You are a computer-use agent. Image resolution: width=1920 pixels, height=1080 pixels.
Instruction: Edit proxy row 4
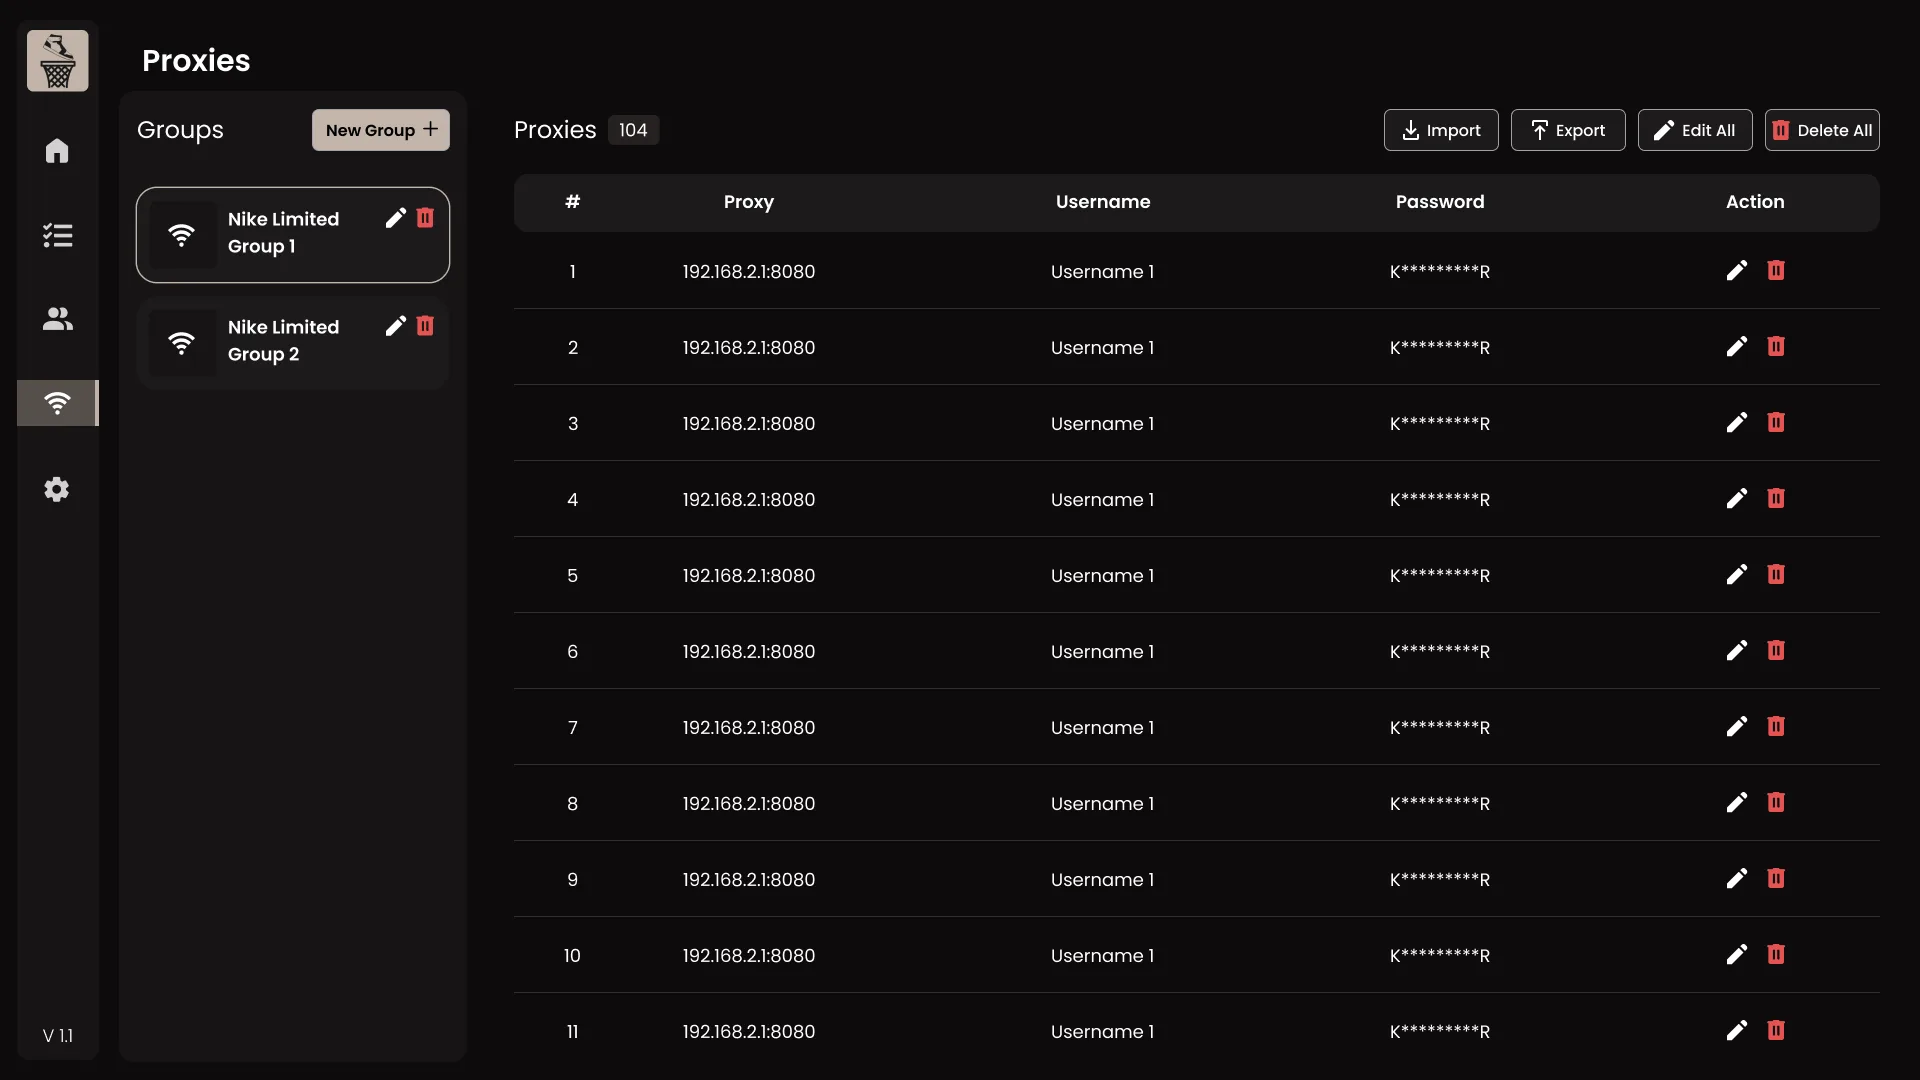[1737, 499]
